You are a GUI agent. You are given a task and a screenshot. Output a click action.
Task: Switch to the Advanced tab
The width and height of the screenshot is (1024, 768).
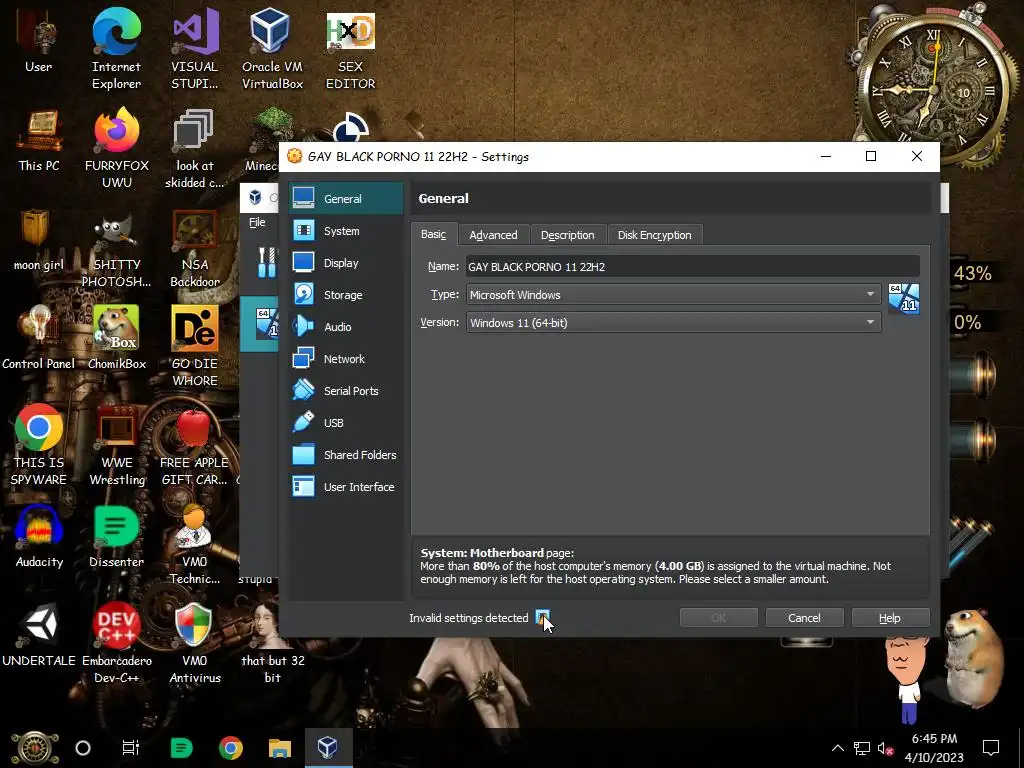tap(493, 234)
